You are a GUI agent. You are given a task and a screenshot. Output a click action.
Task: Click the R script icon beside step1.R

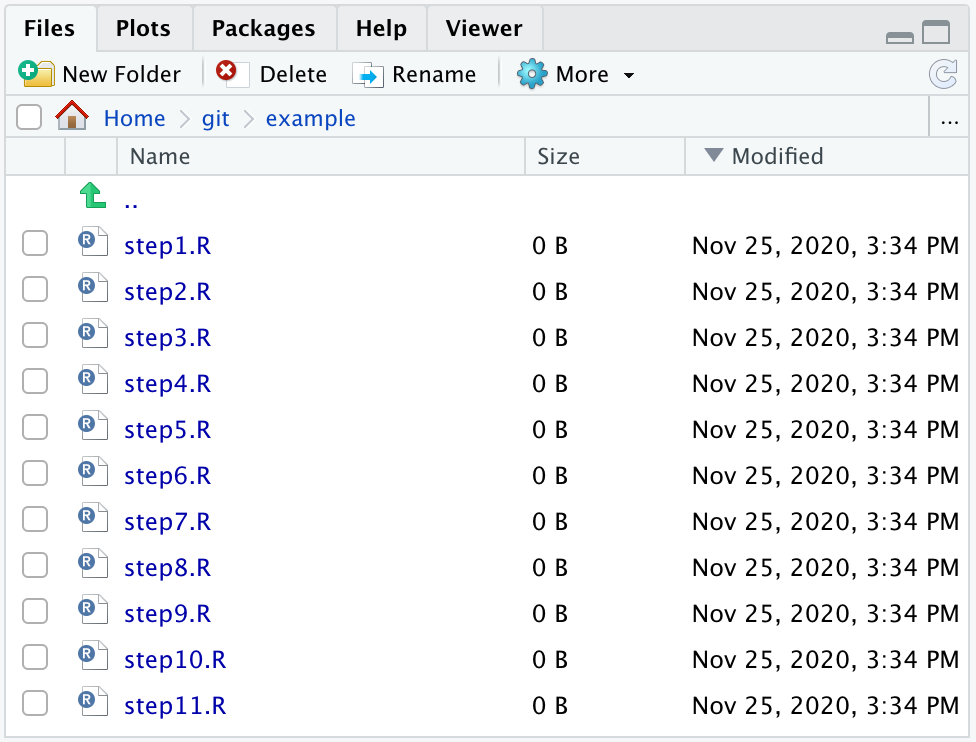coord(92,242)
